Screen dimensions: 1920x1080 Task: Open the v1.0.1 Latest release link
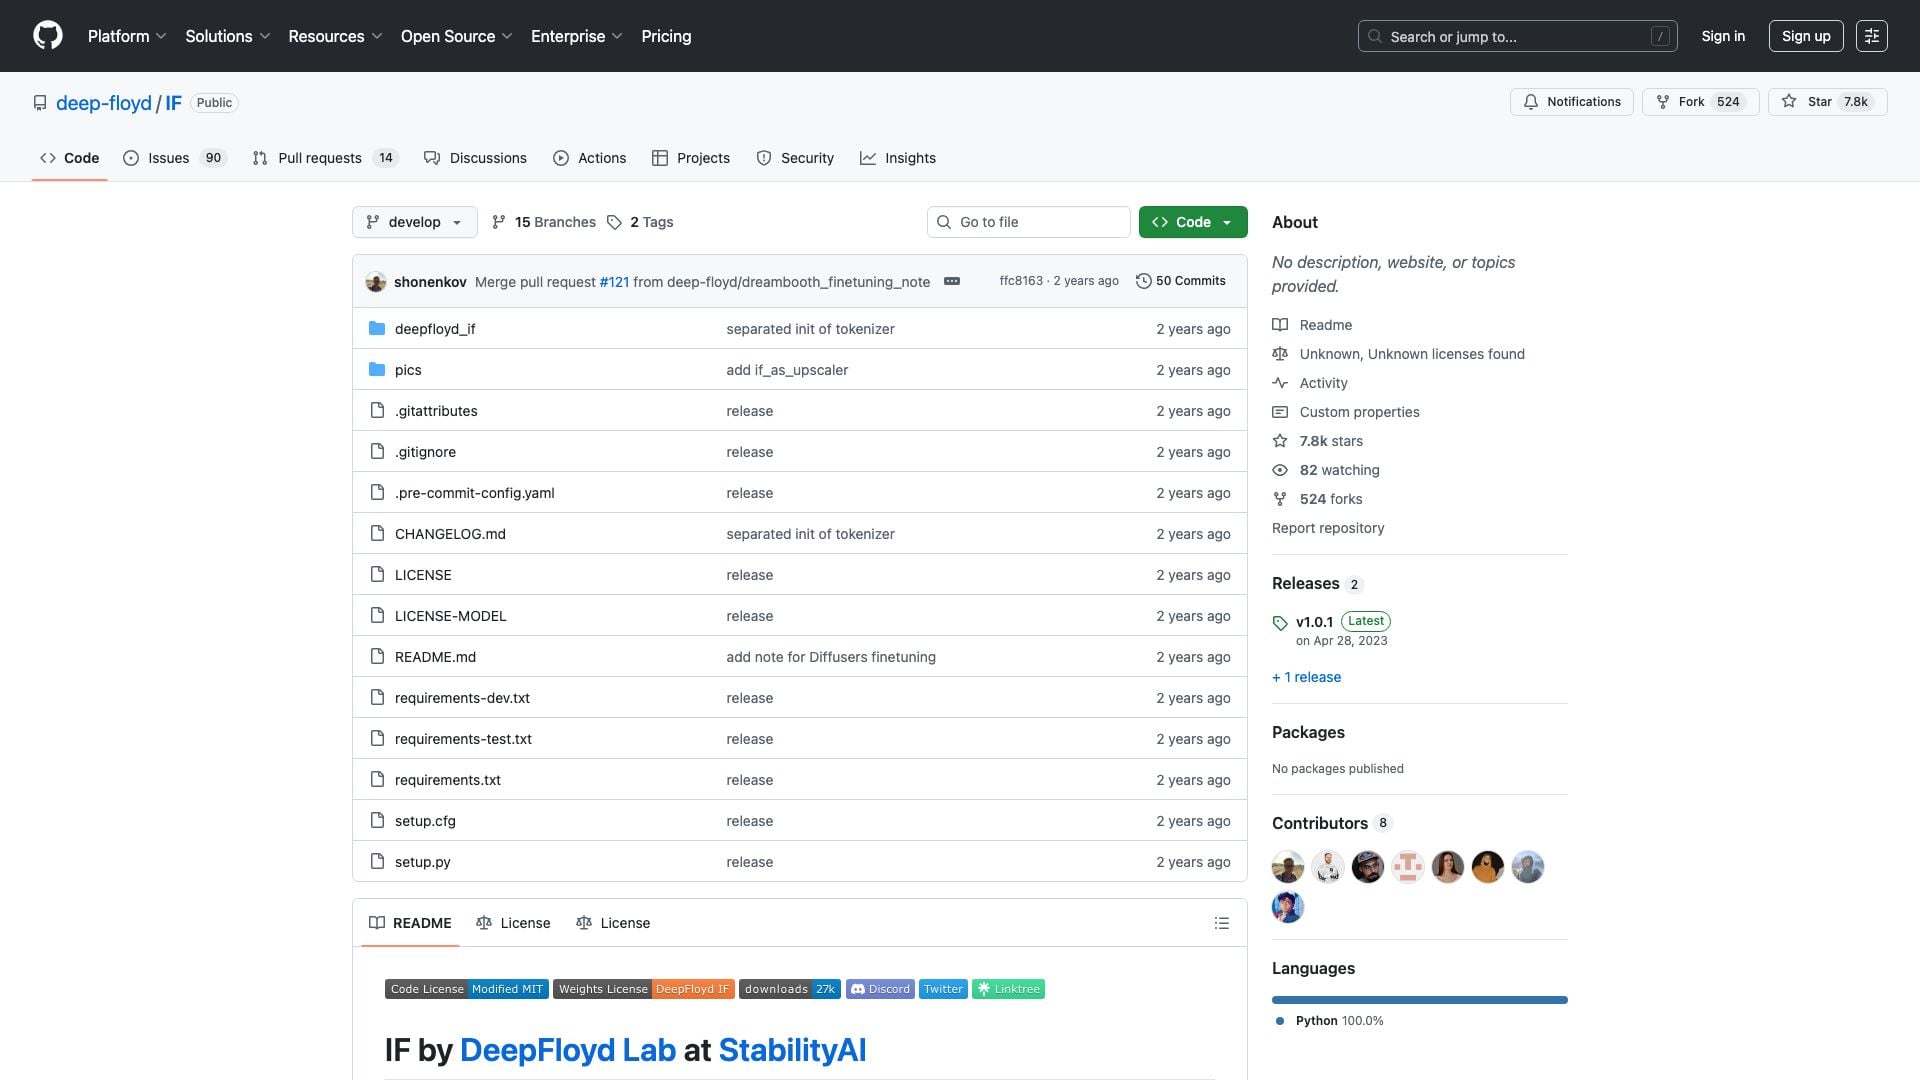click(x=1314, y=622)
